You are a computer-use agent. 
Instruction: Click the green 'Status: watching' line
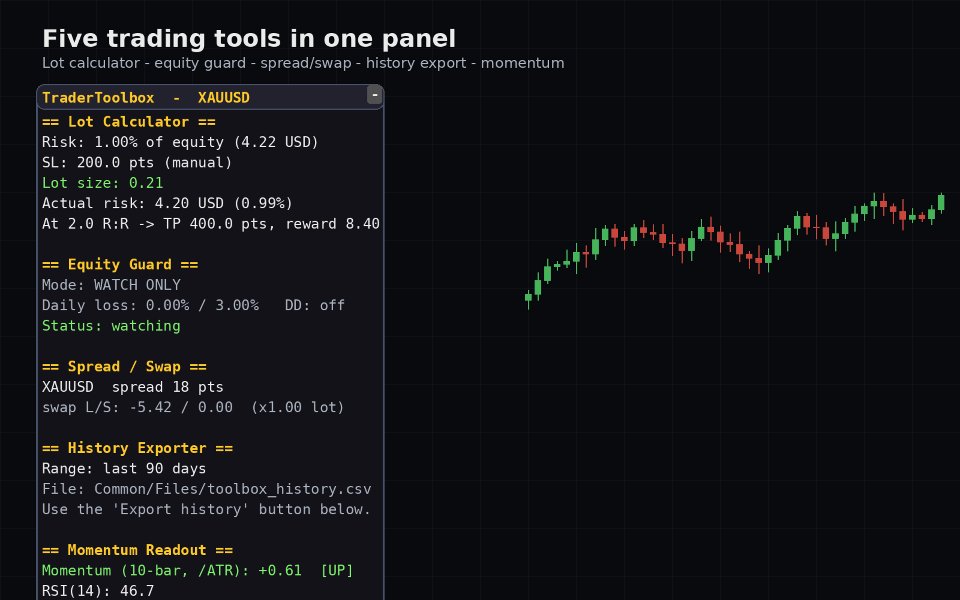(111, 326)
